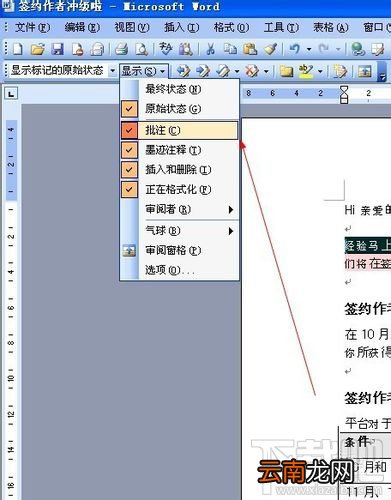This screenshot has width=391, height=500.
Task: Paste with the clipboard icon
Action: pyautogui.click(x=250, y=49)
